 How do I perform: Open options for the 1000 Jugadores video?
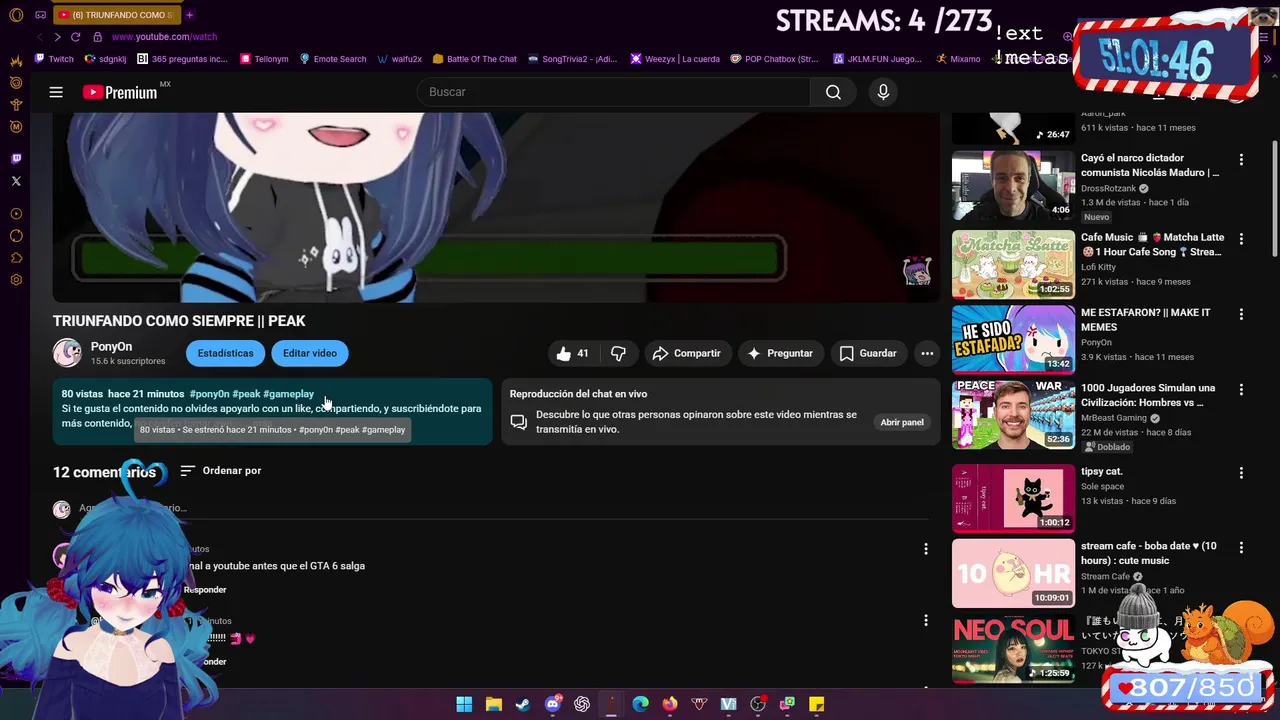tap(1241, 389)
